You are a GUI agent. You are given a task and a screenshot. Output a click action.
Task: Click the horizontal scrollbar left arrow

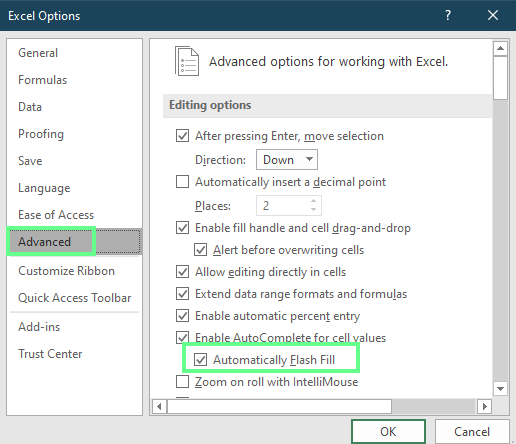159,406
